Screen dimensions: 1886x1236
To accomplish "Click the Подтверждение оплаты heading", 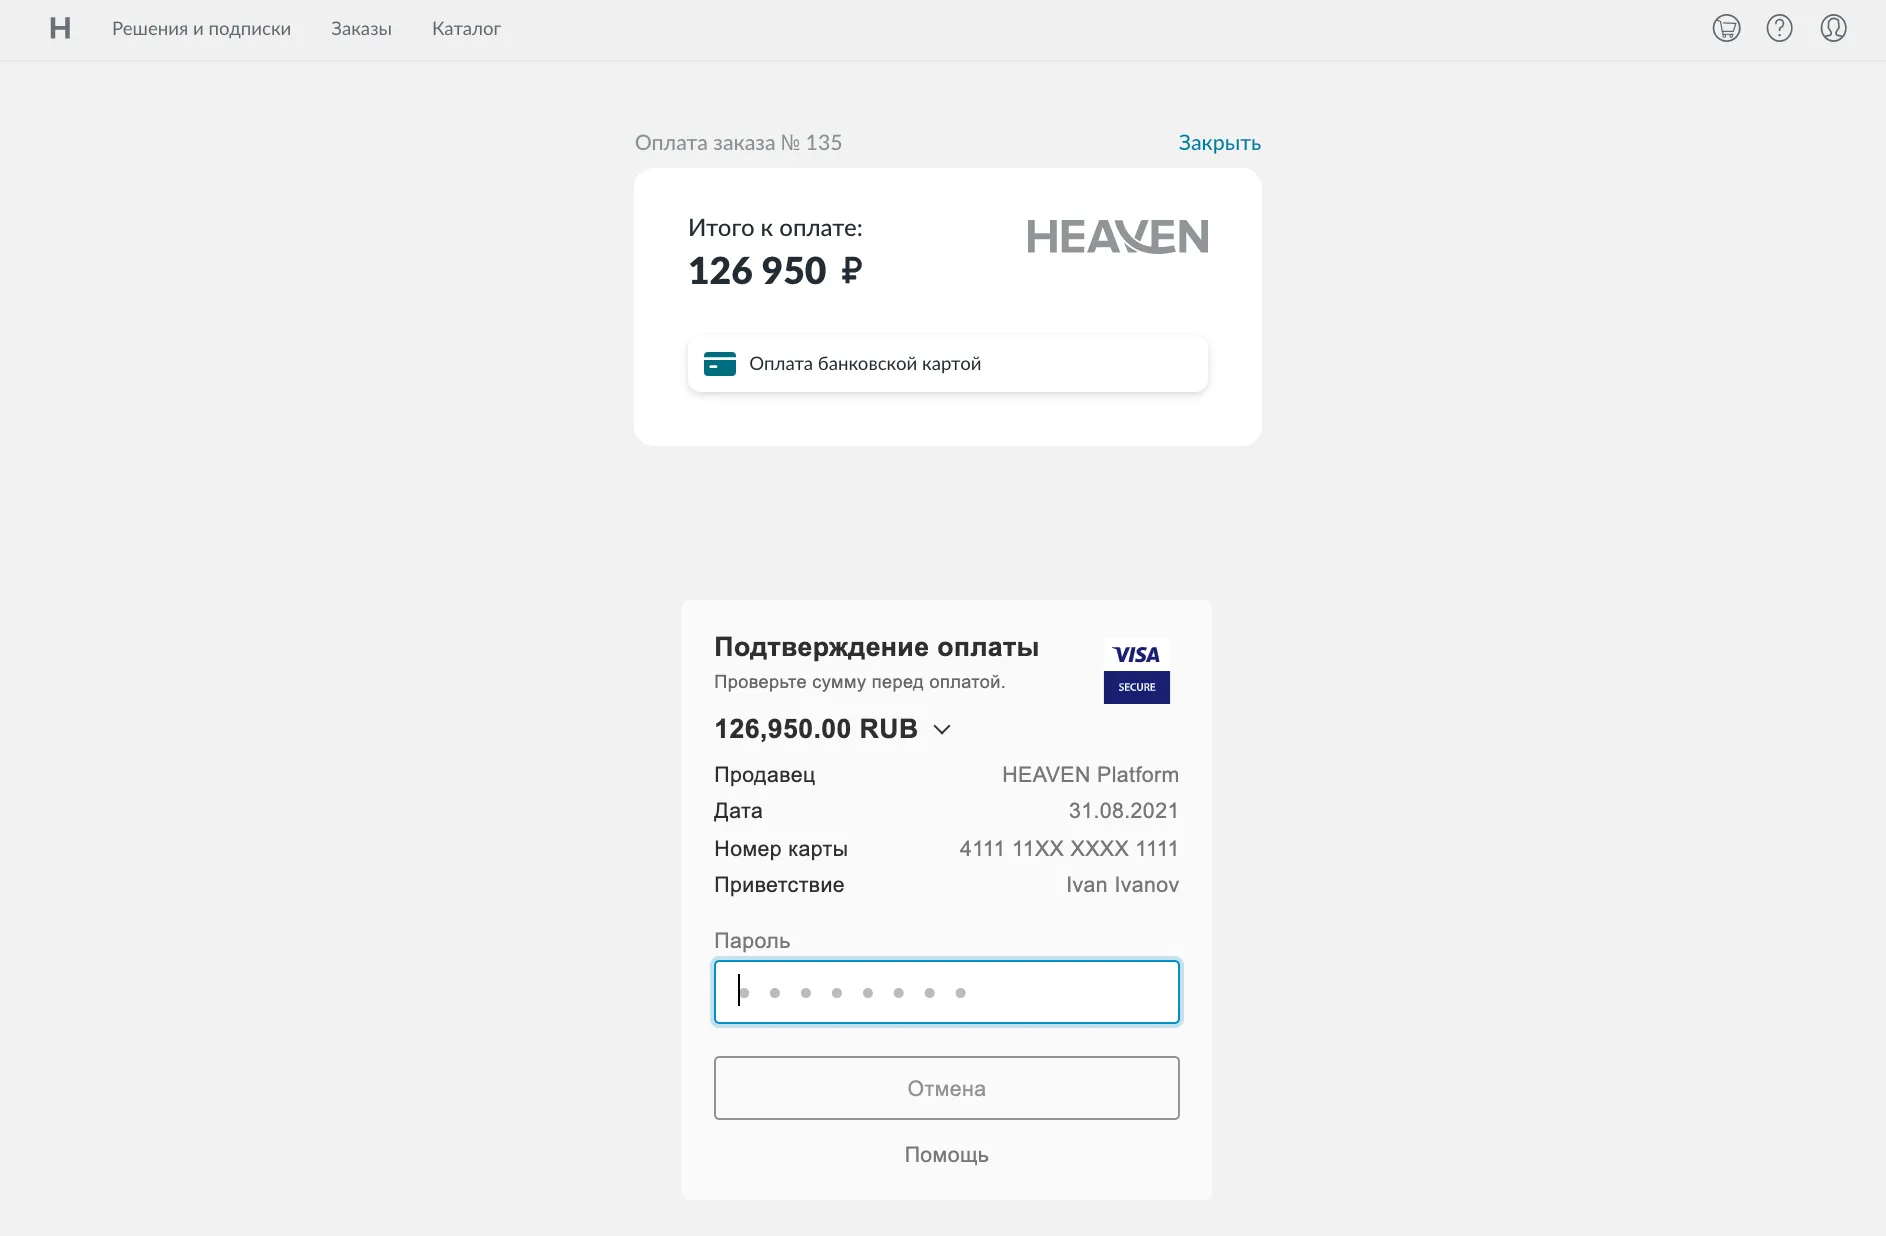I will coord(876,647).
